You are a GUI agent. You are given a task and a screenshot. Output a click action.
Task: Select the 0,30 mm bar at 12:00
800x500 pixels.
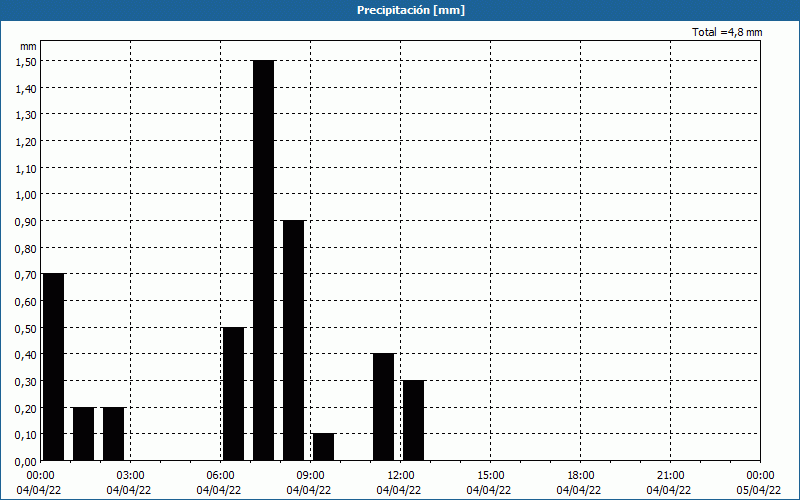[414, 420]
